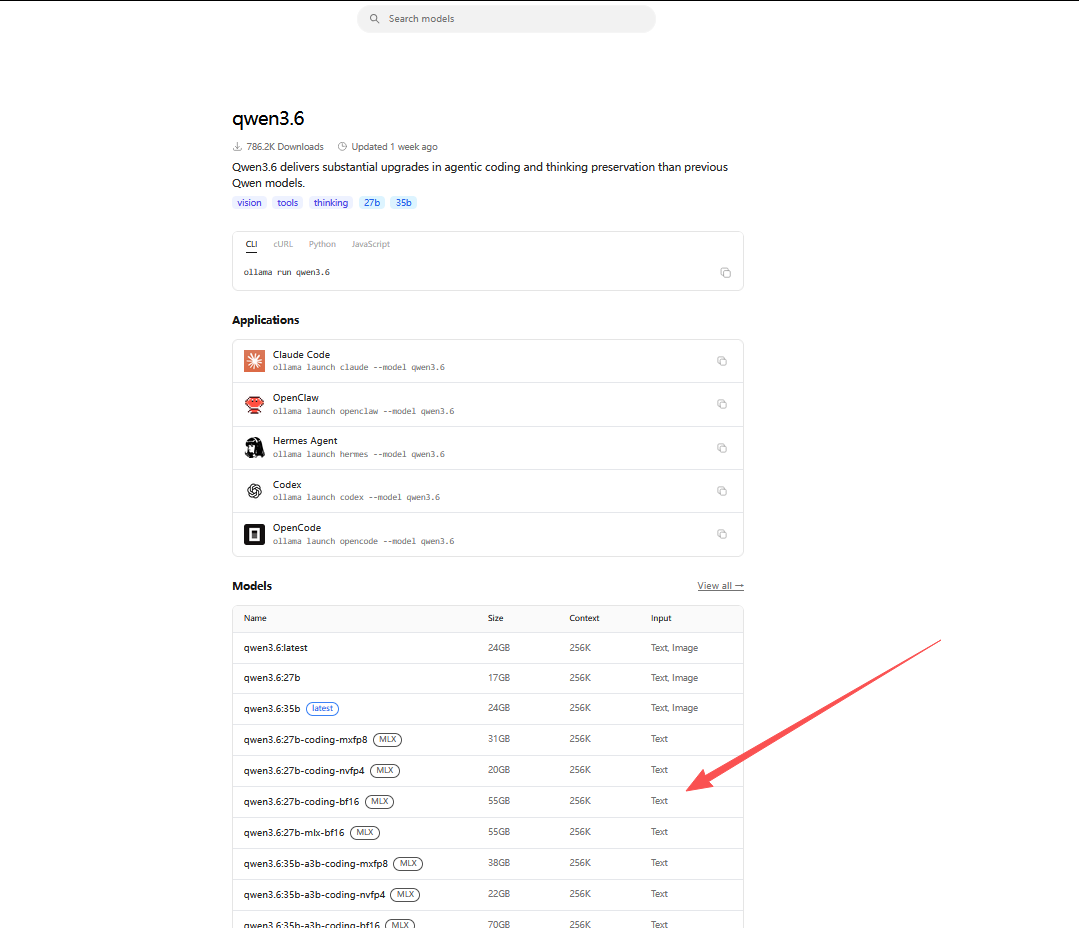Select the tools tag
The image size is (1079, 928).
tap(288, 203)
